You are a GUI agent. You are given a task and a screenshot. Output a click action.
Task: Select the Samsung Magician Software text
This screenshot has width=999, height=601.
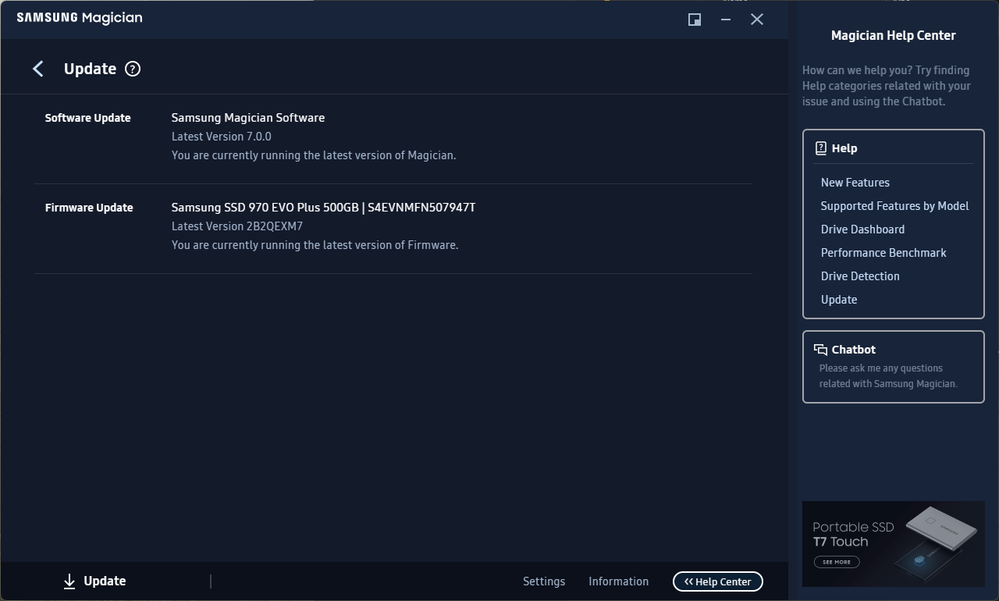(248, 118)
